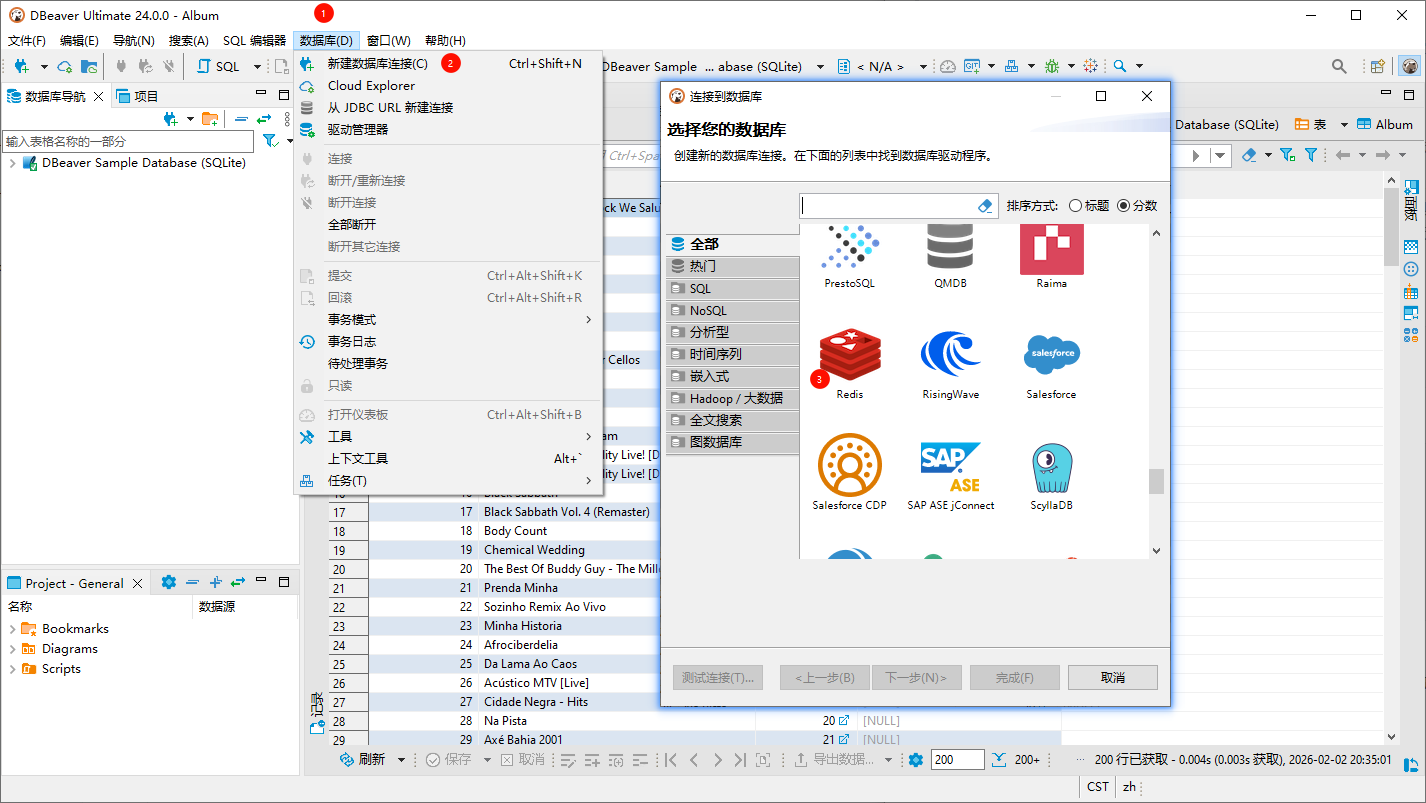The image size is (1426, 803).
Task: Select the 图数据库 category
Action: (733, 443)
